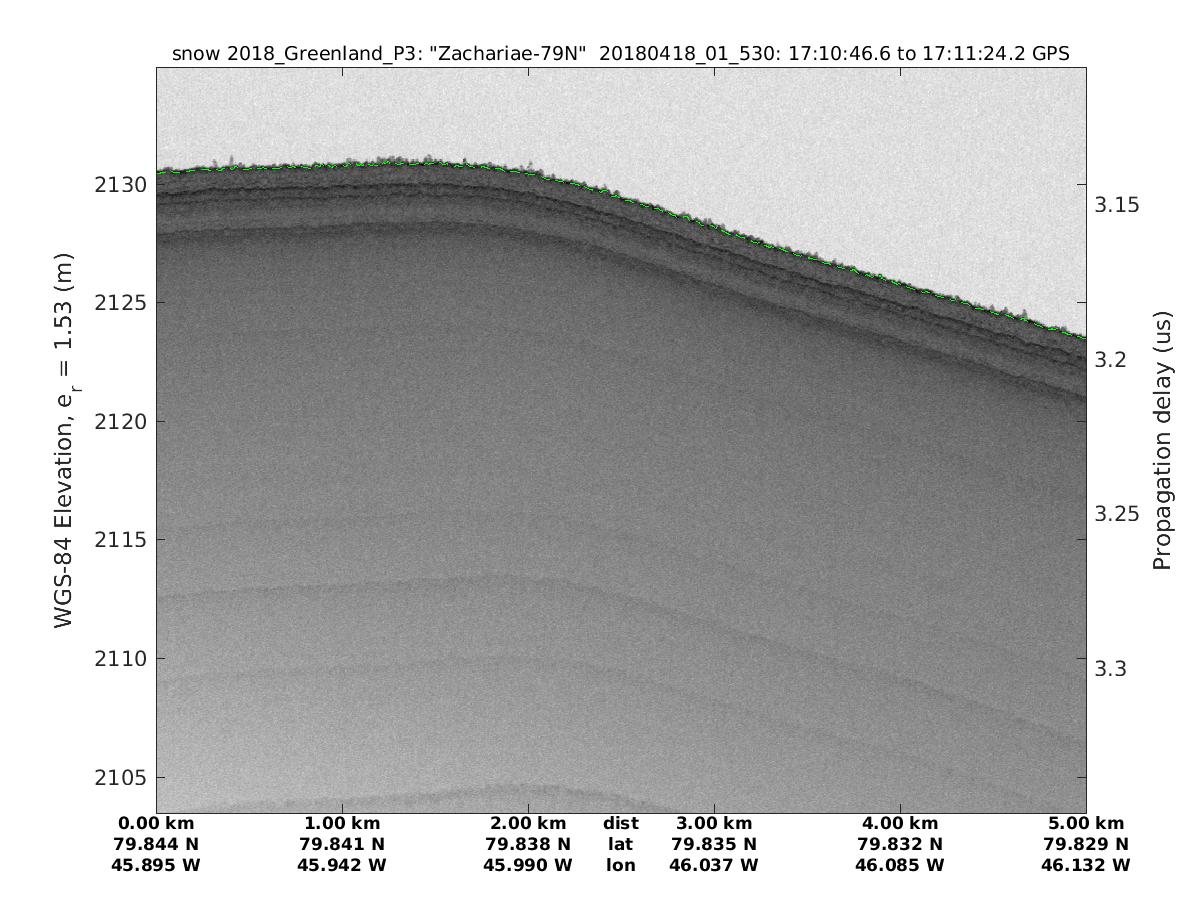Click the "lat" axis legend word
Image resolution: width=1200 pixels, height=900 pixels.
pyautogui.click(x=621, y=844)
